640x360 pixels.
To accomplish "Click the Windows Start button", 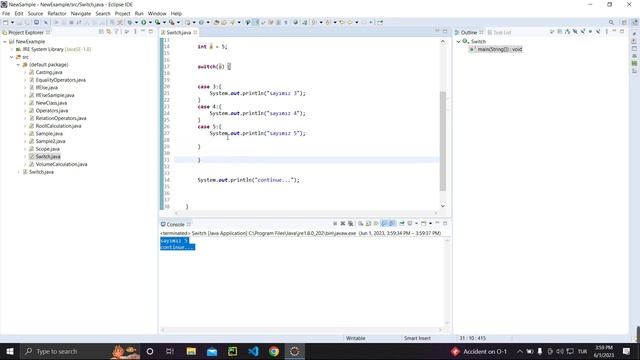I will pos(10,351).
